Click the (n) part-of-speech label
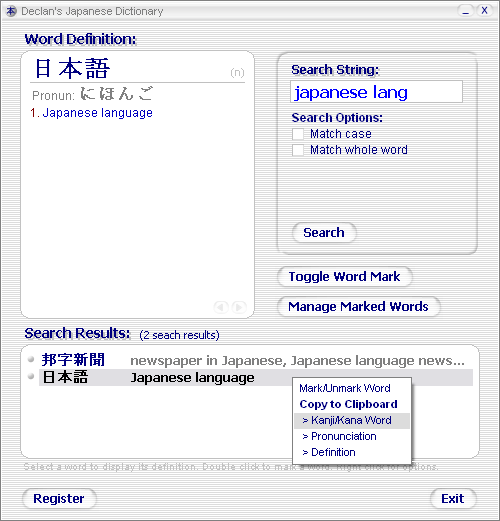 237,72
